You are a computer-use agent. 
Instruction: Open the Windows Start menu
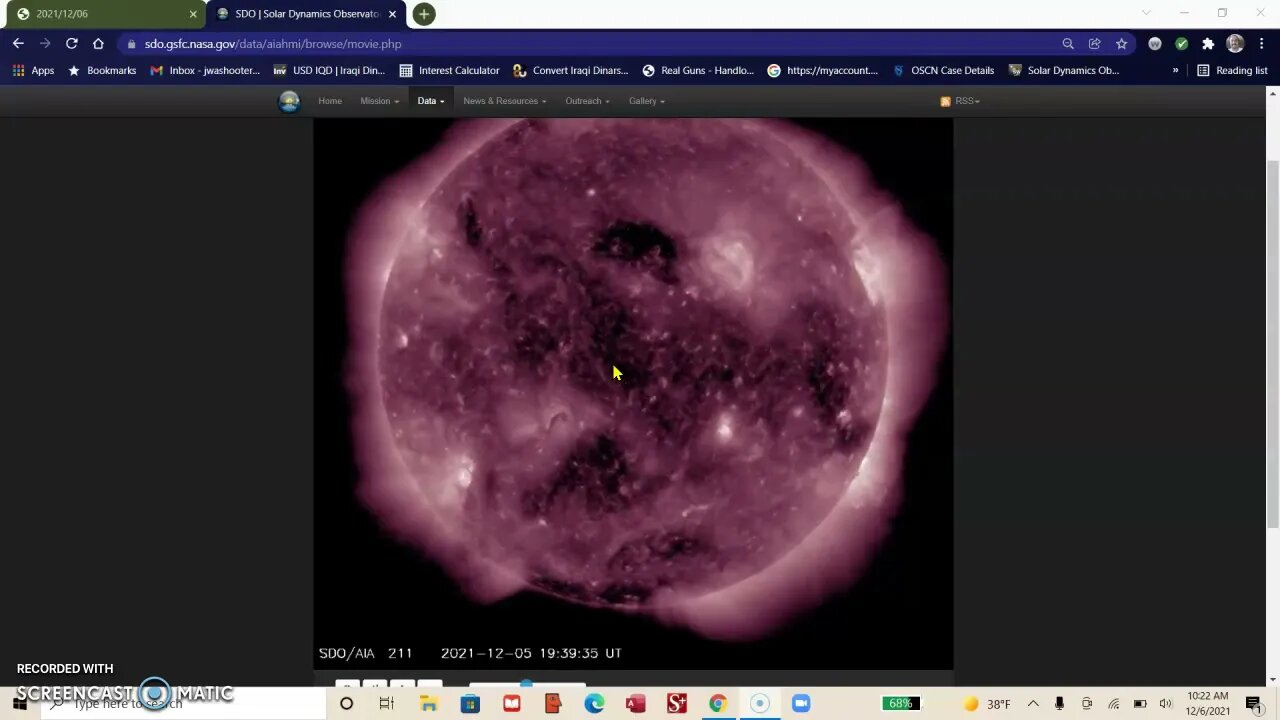[20, 704]
